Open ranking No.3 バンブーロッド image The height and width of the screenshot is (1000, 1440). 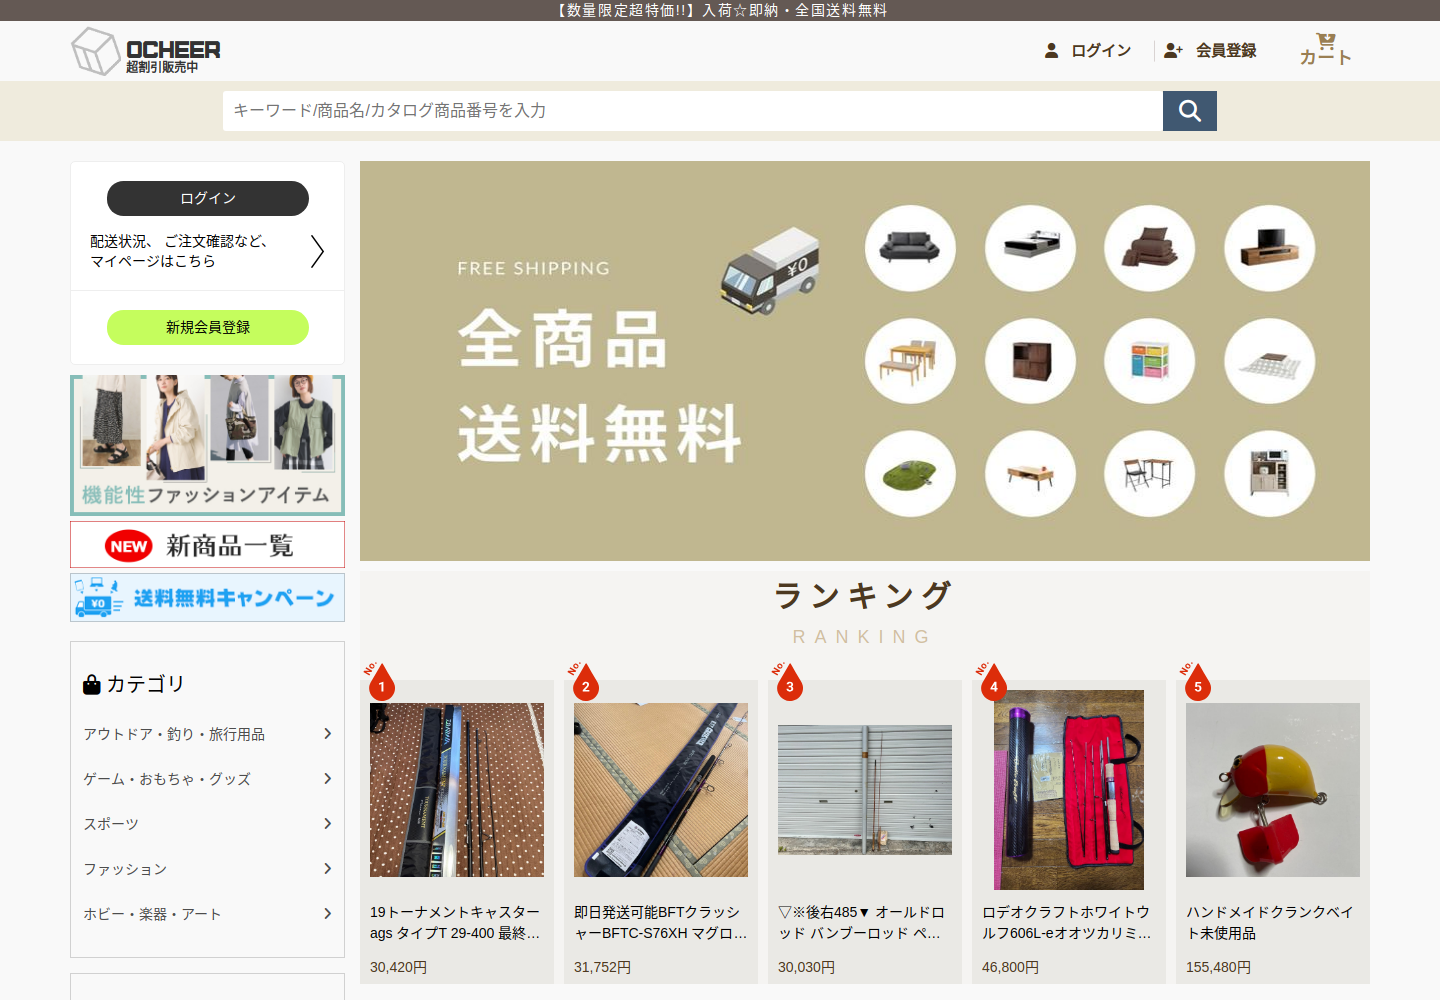point(865,790)
